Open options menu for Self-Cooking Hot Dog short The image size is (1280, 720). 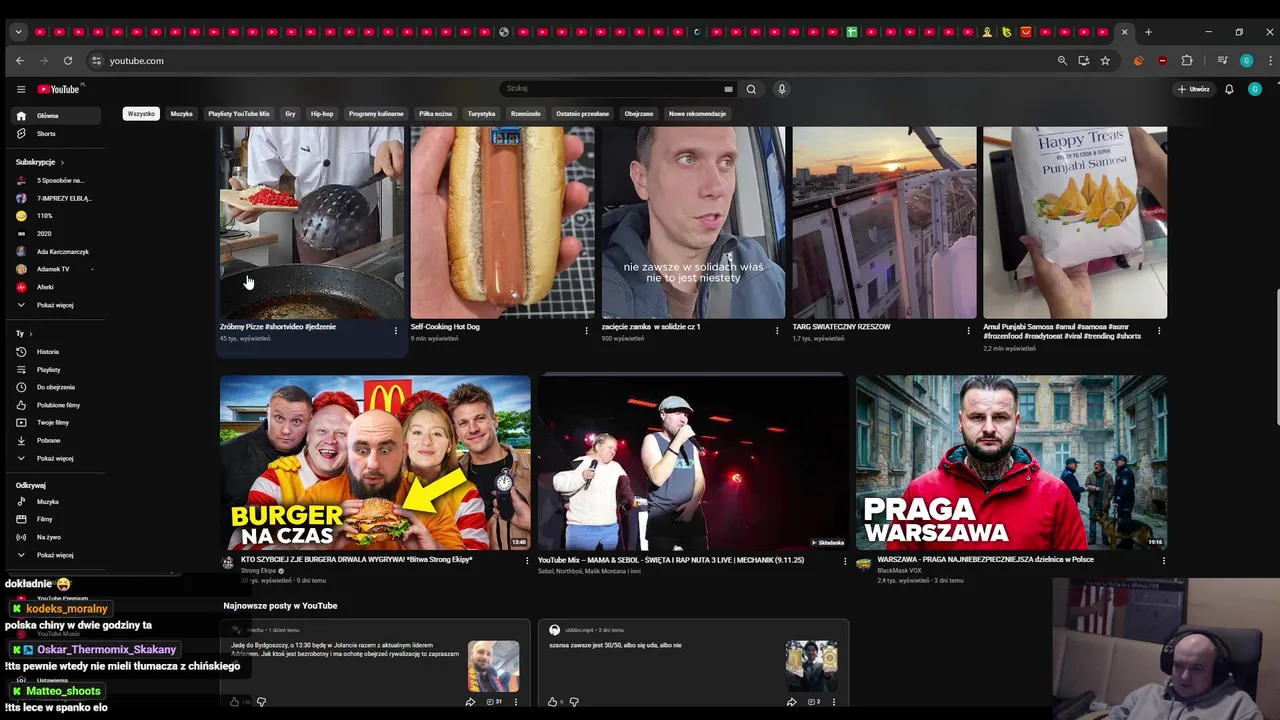586,330
